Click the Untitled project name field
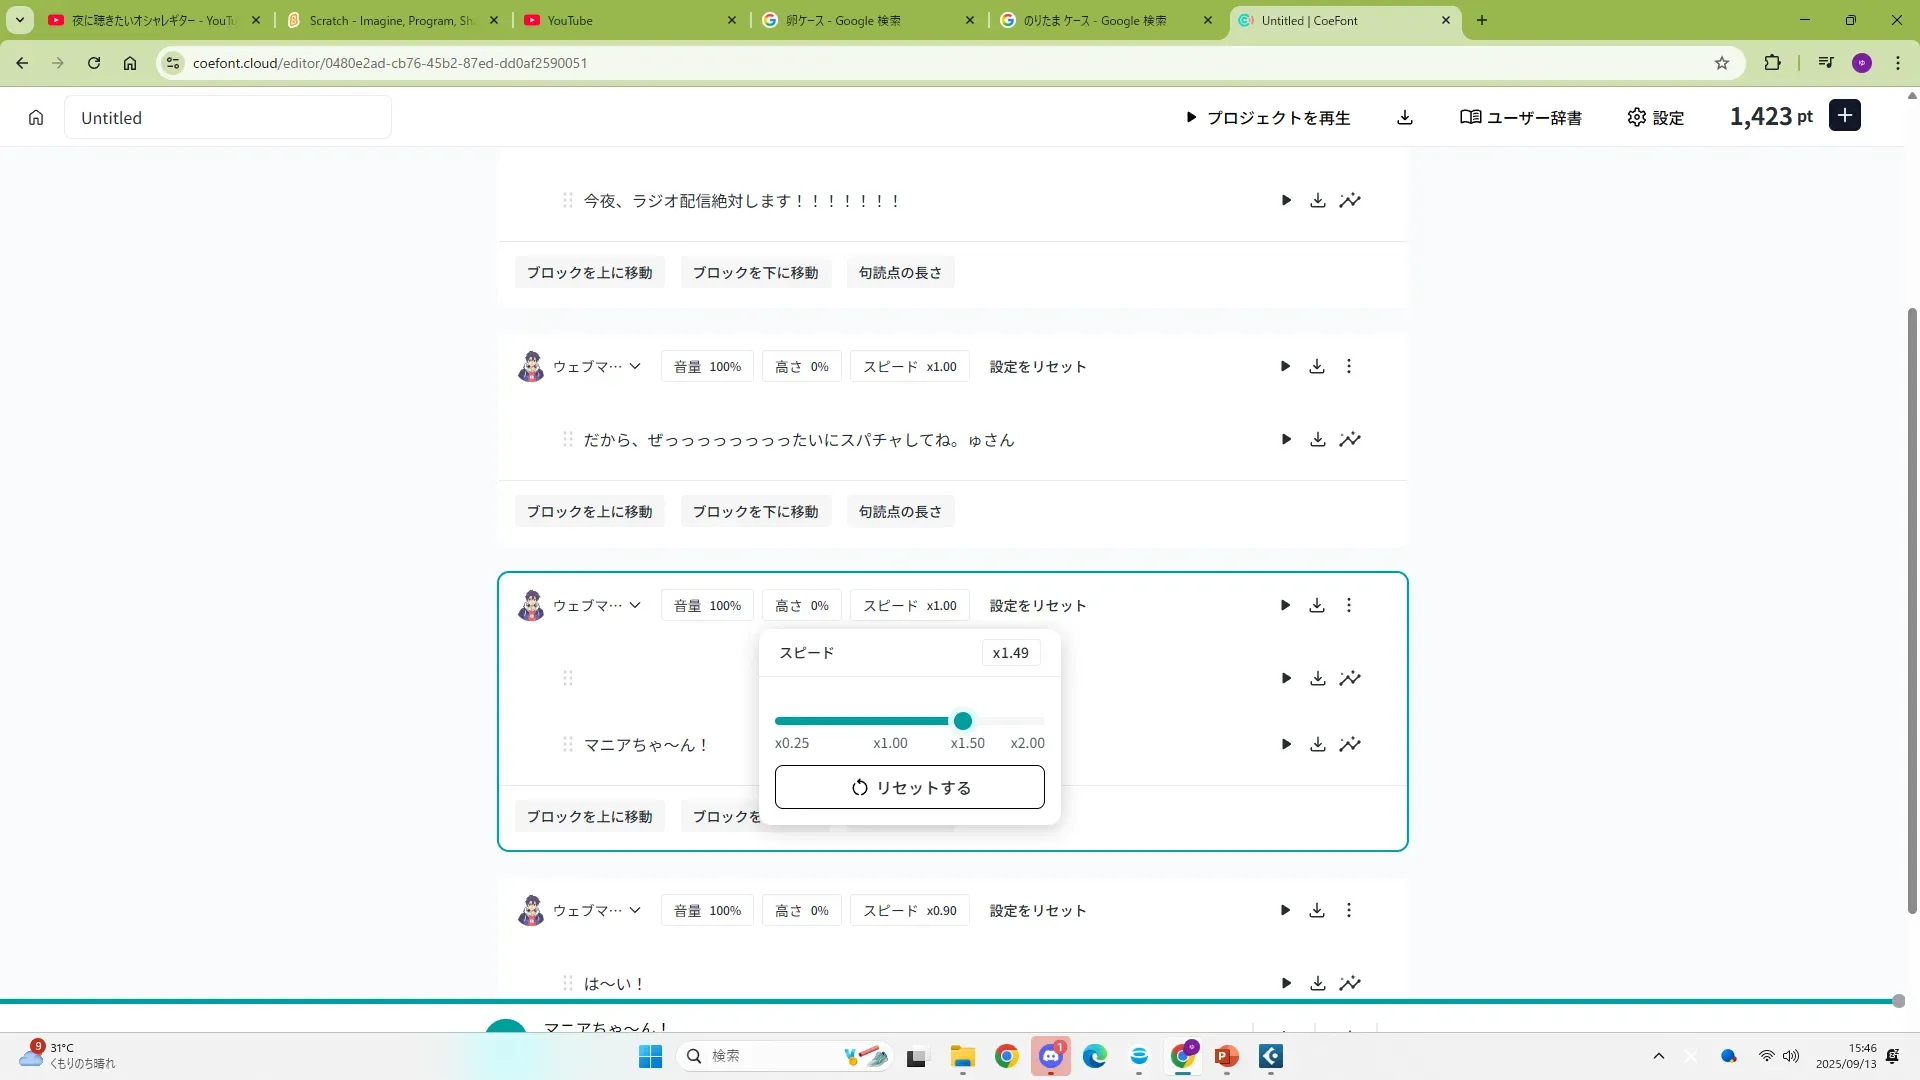Image resolution: width=1920 pixels, height=1080 pixels. point(228,118)
